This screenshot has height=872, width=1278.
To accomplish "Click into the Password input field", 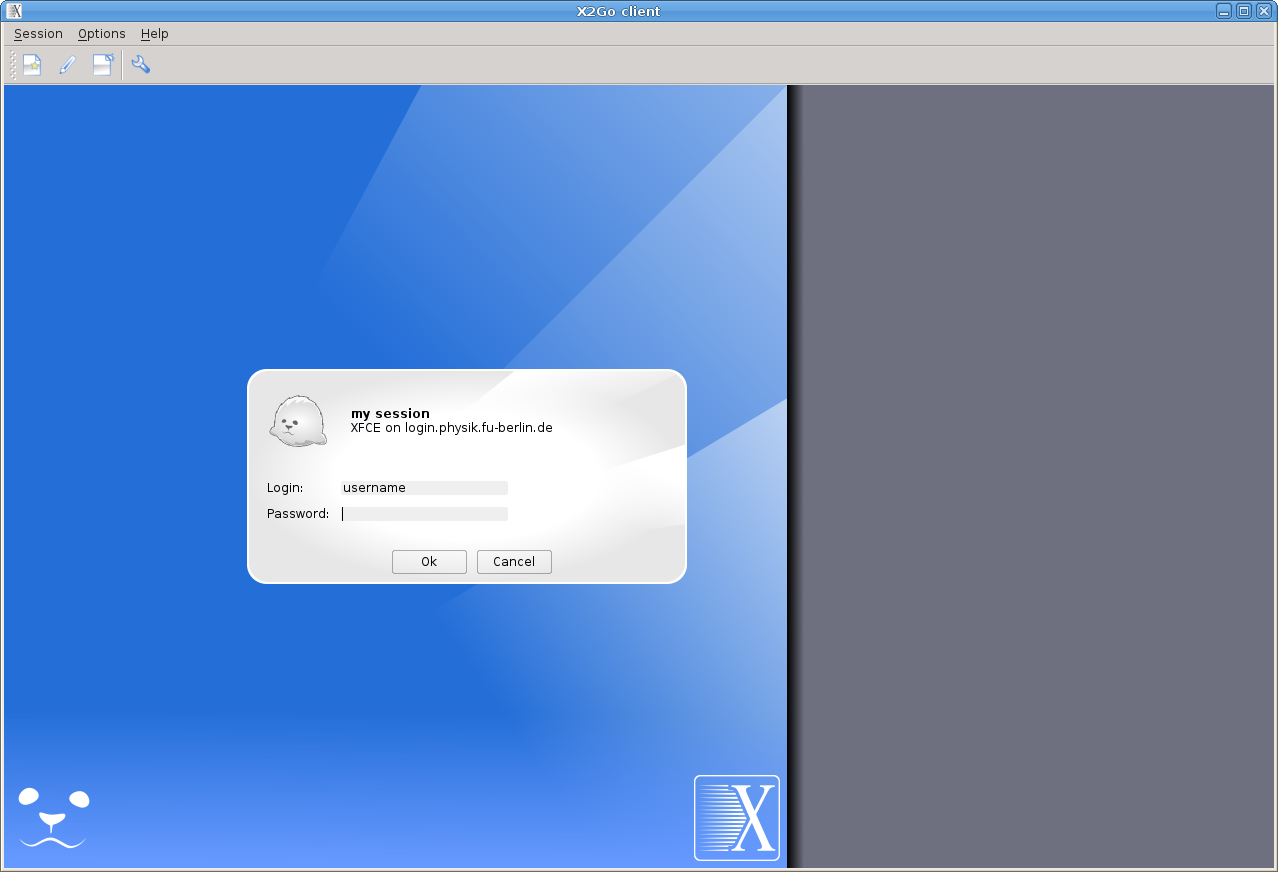I will [x=424, y=514].
